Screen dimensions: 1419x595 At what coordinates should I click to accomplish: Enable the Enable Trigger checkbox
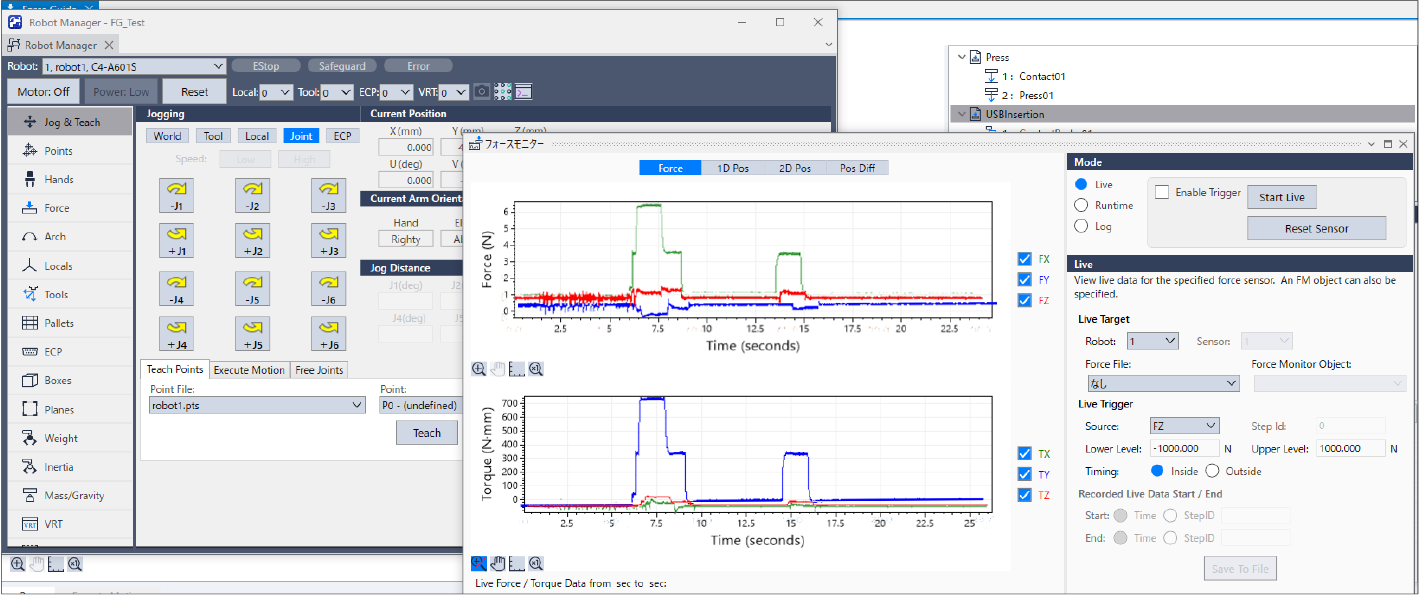(x=1162, y=193)
